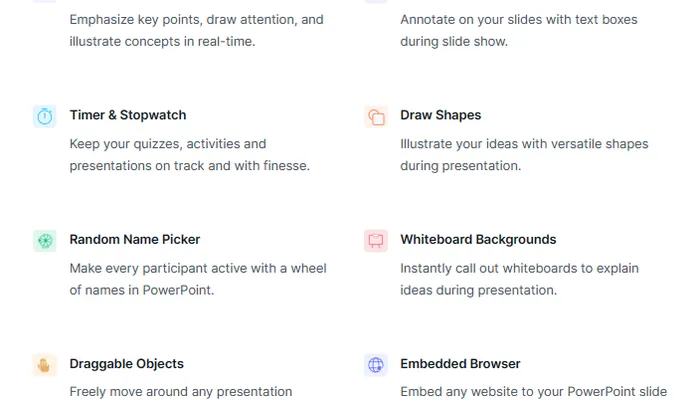Click the Random Name Picker wheel icon
This screenshot has width=700, height=400.
click(x=44, y=240)
